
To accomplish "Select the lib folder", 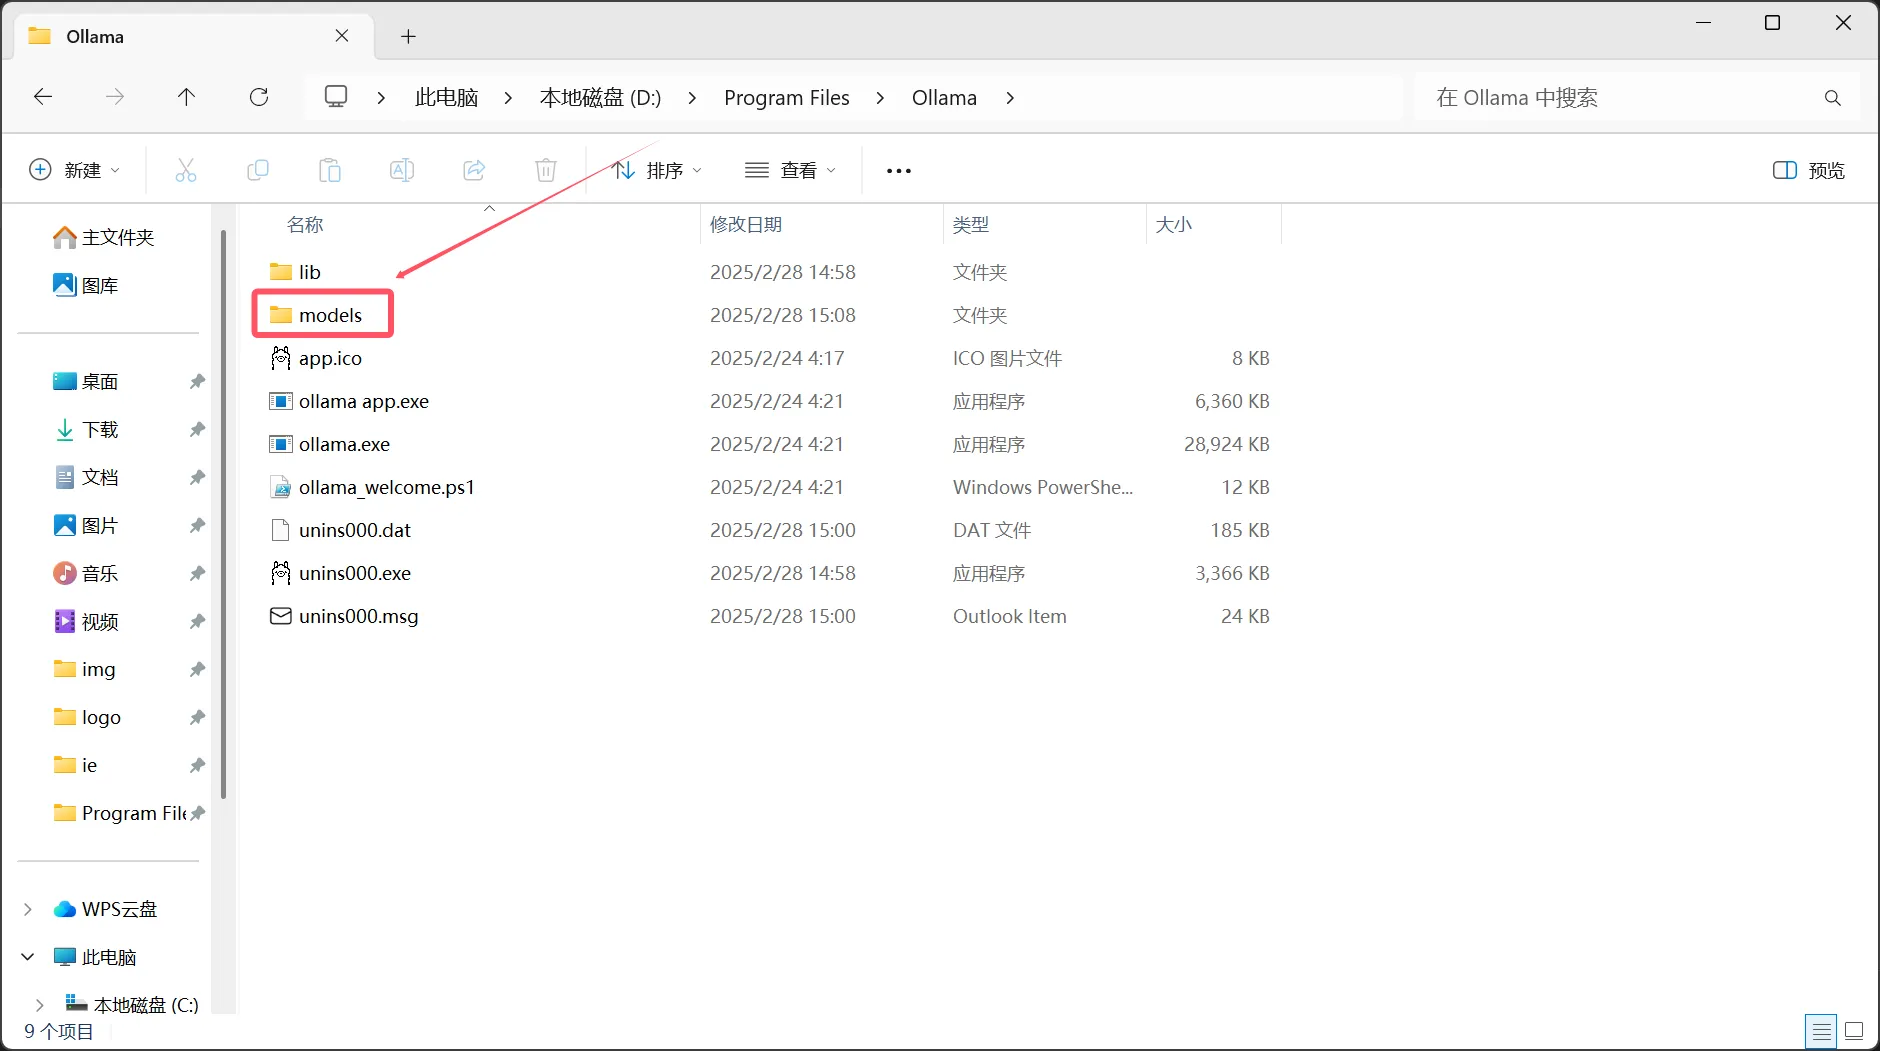I will (x=296, y=272).
